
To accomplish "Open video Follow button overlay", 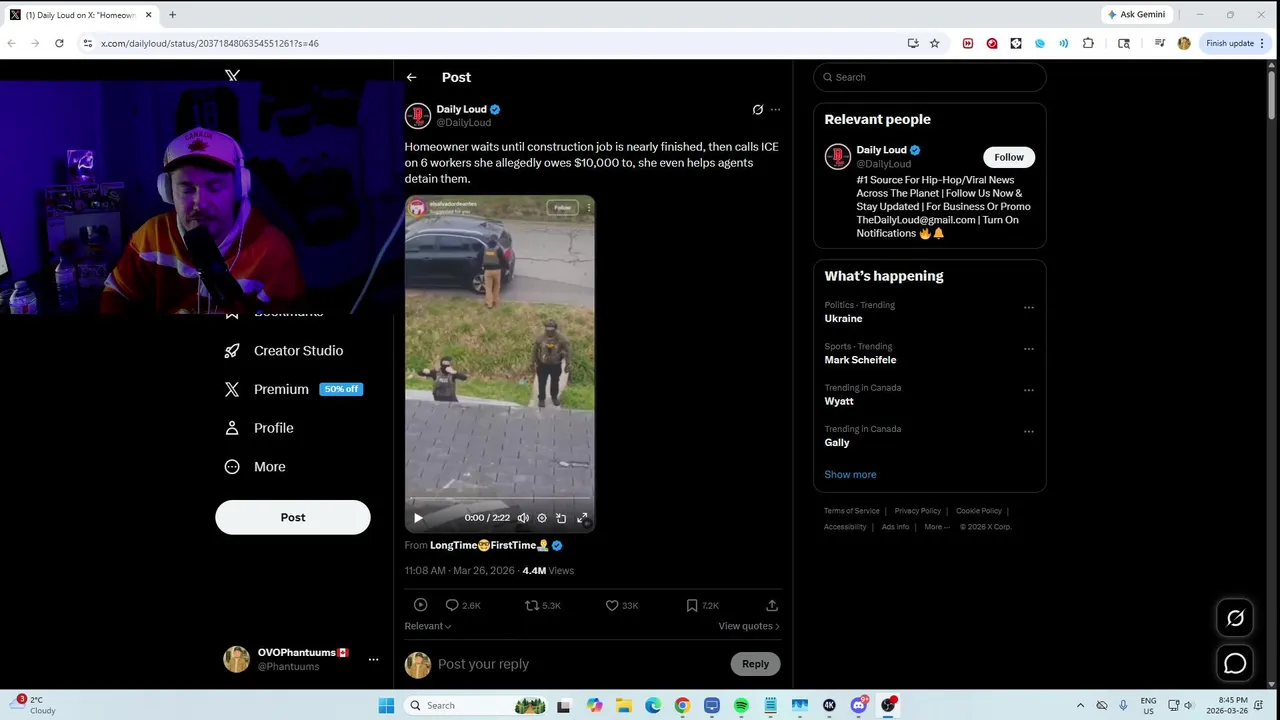I will [x=562, y=207].
